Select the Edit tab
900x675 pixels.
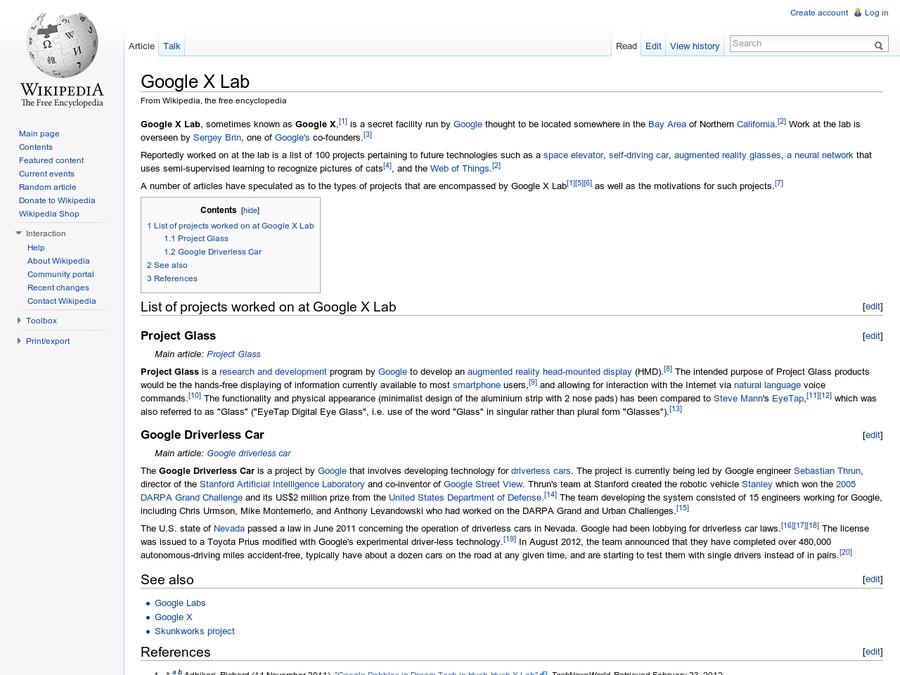coord(653,45)
